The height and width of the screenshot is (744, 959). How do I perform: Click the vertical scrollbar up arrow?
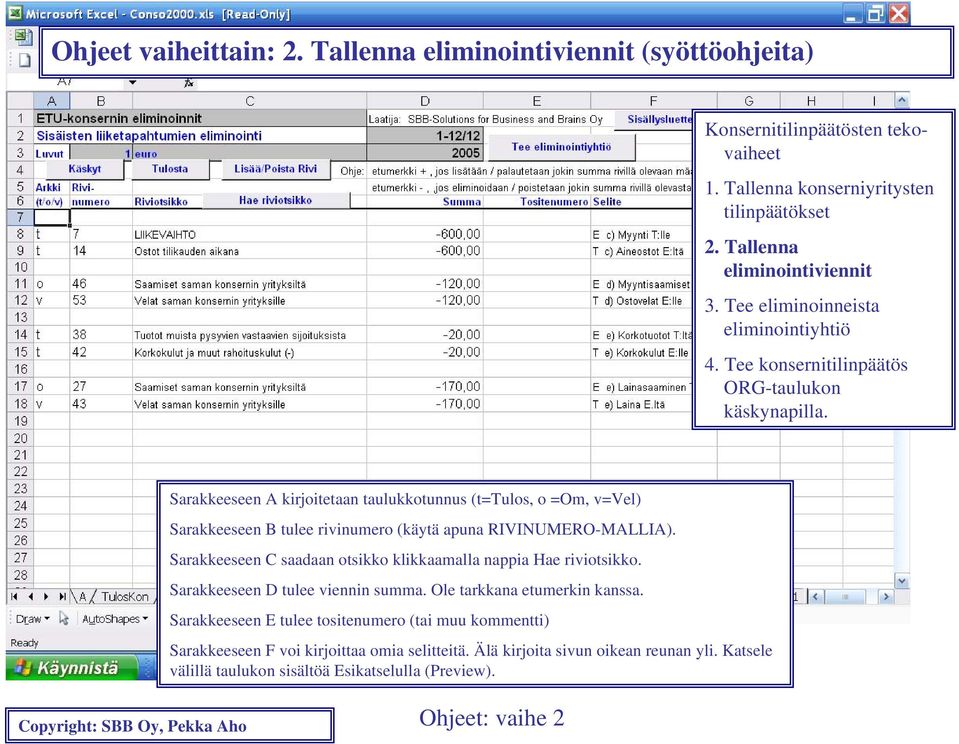(x=901, y=100)
